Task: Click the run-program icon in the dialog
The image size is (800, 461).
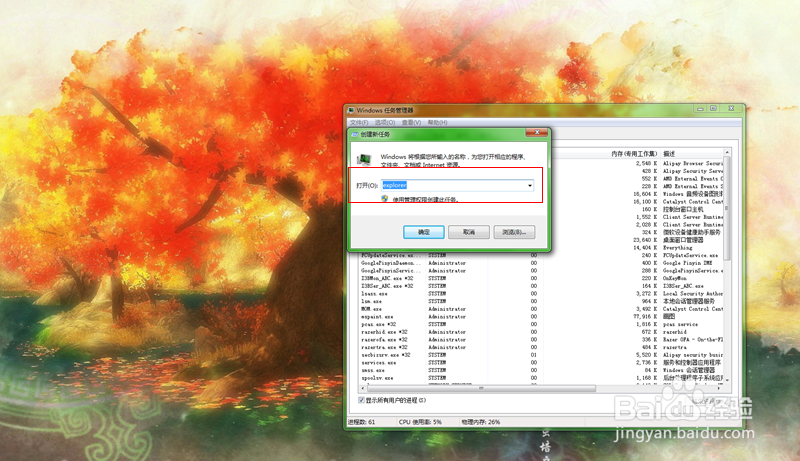Action: (364, 160)
